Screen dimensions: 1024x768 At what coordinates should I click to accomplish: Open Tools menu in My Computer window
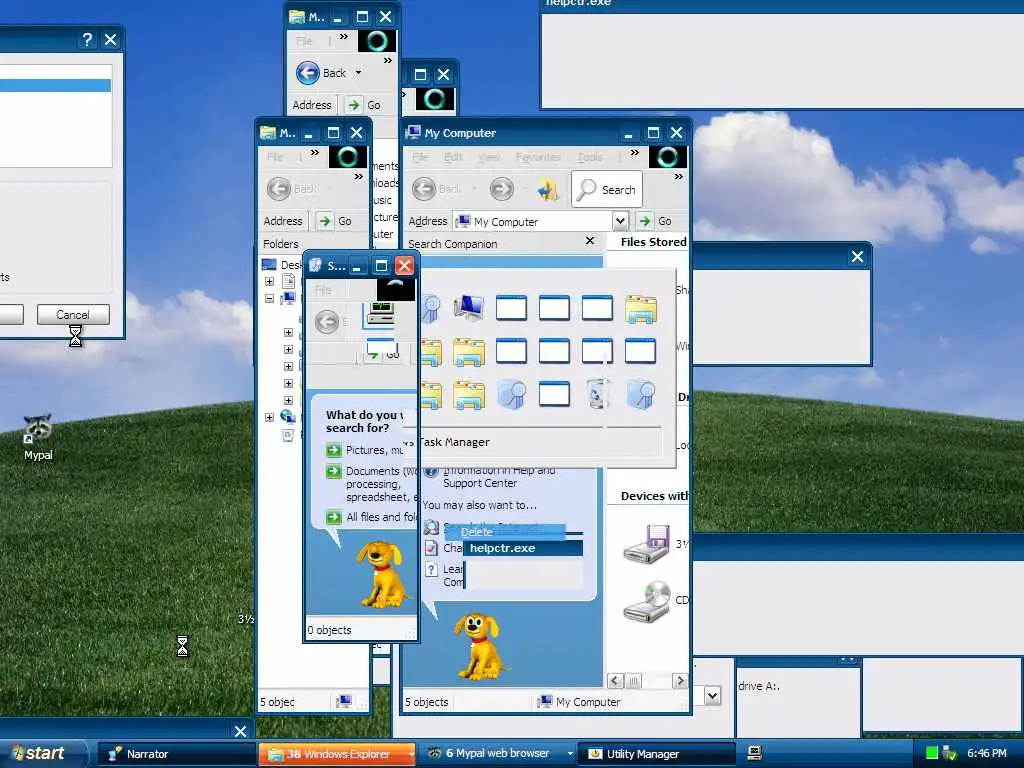(x=590, y=157)
